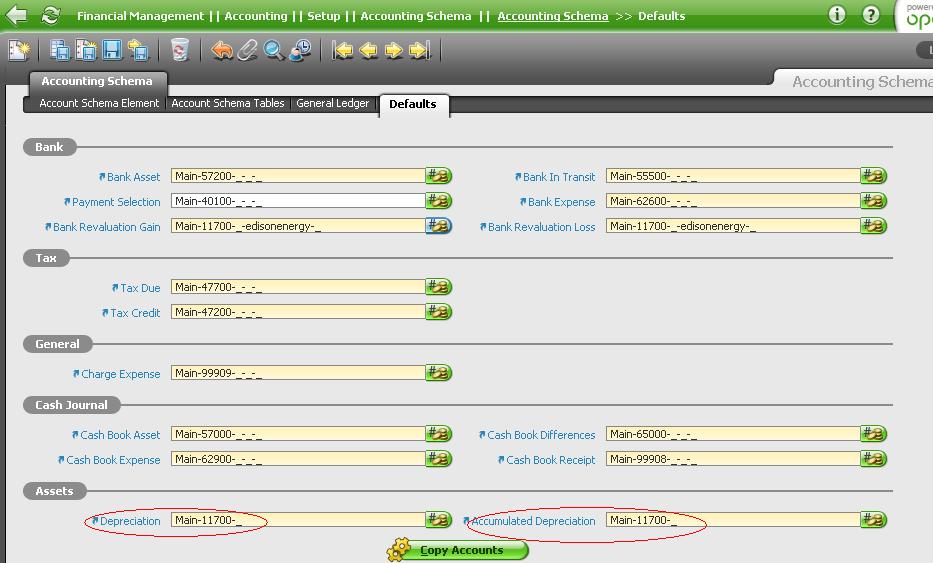This screenshot has width=933, height=563.
Task: Delete record using the trash bin icon
Action: (180, 50)
